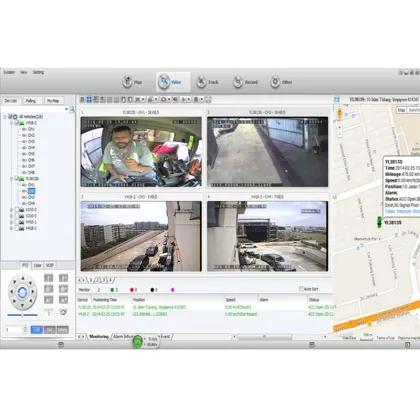Viewport: 420px width, 420px height.
Task: Click the collapse icon at bottom of left panel
Action: point(61,345)
